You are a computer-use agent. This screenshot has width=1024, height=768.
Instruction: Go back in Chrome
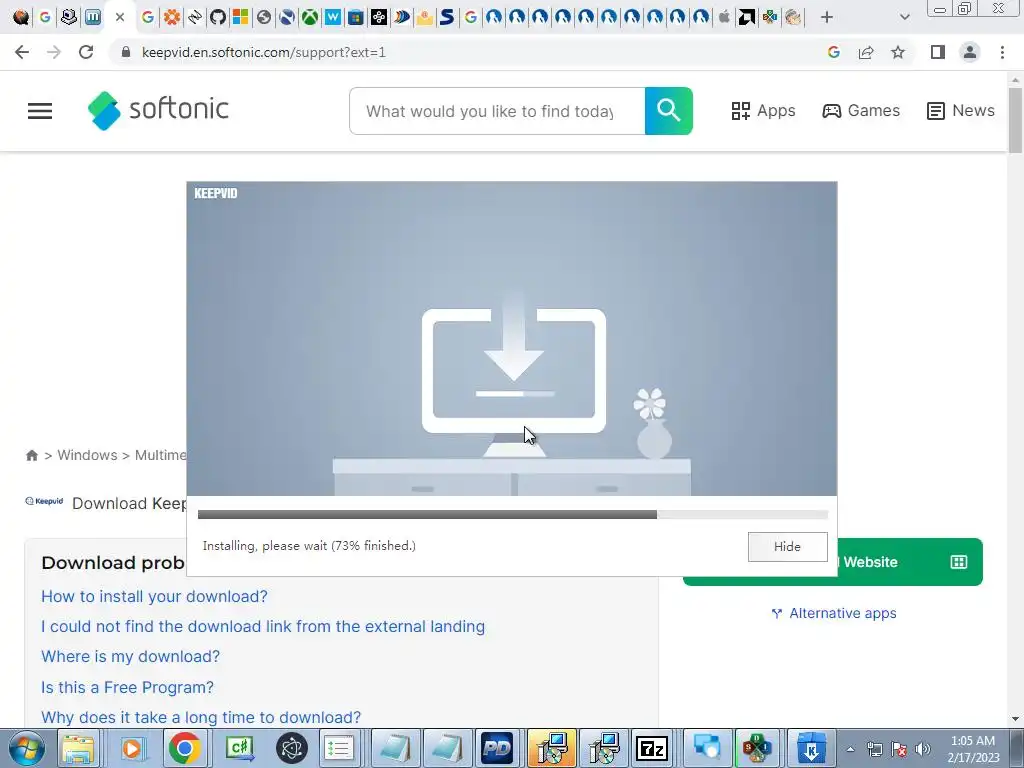click(22, 52)
